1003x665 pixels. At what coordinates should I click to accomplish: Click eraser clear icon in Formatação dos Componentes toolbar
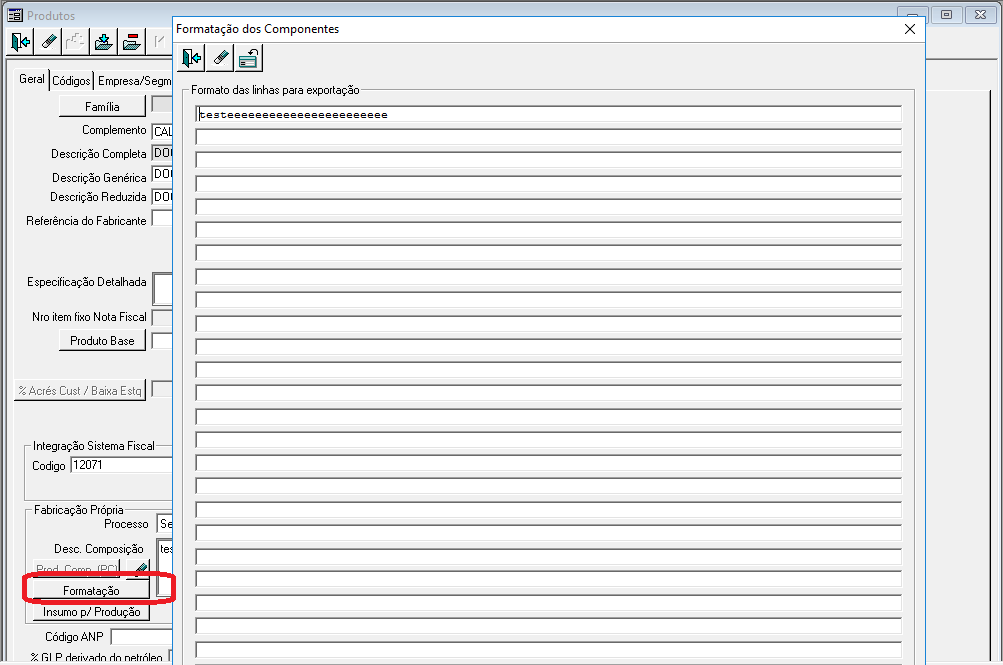tap(220, 58)
